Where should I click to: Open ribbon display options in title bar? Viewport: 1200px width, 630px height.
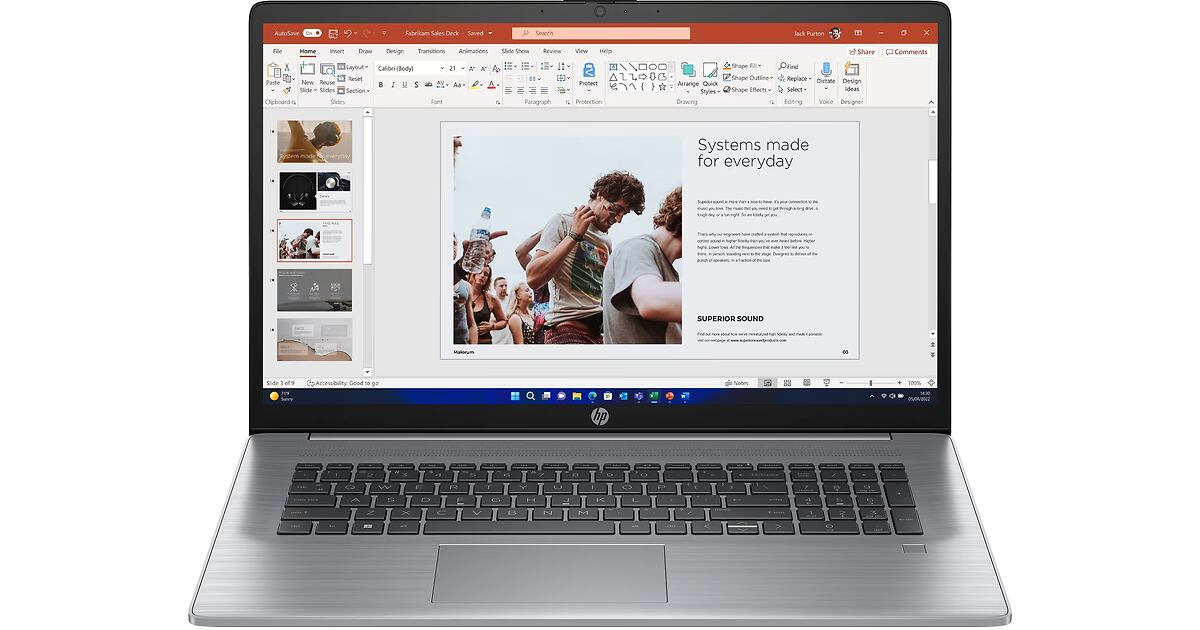(x=858, y=33)
